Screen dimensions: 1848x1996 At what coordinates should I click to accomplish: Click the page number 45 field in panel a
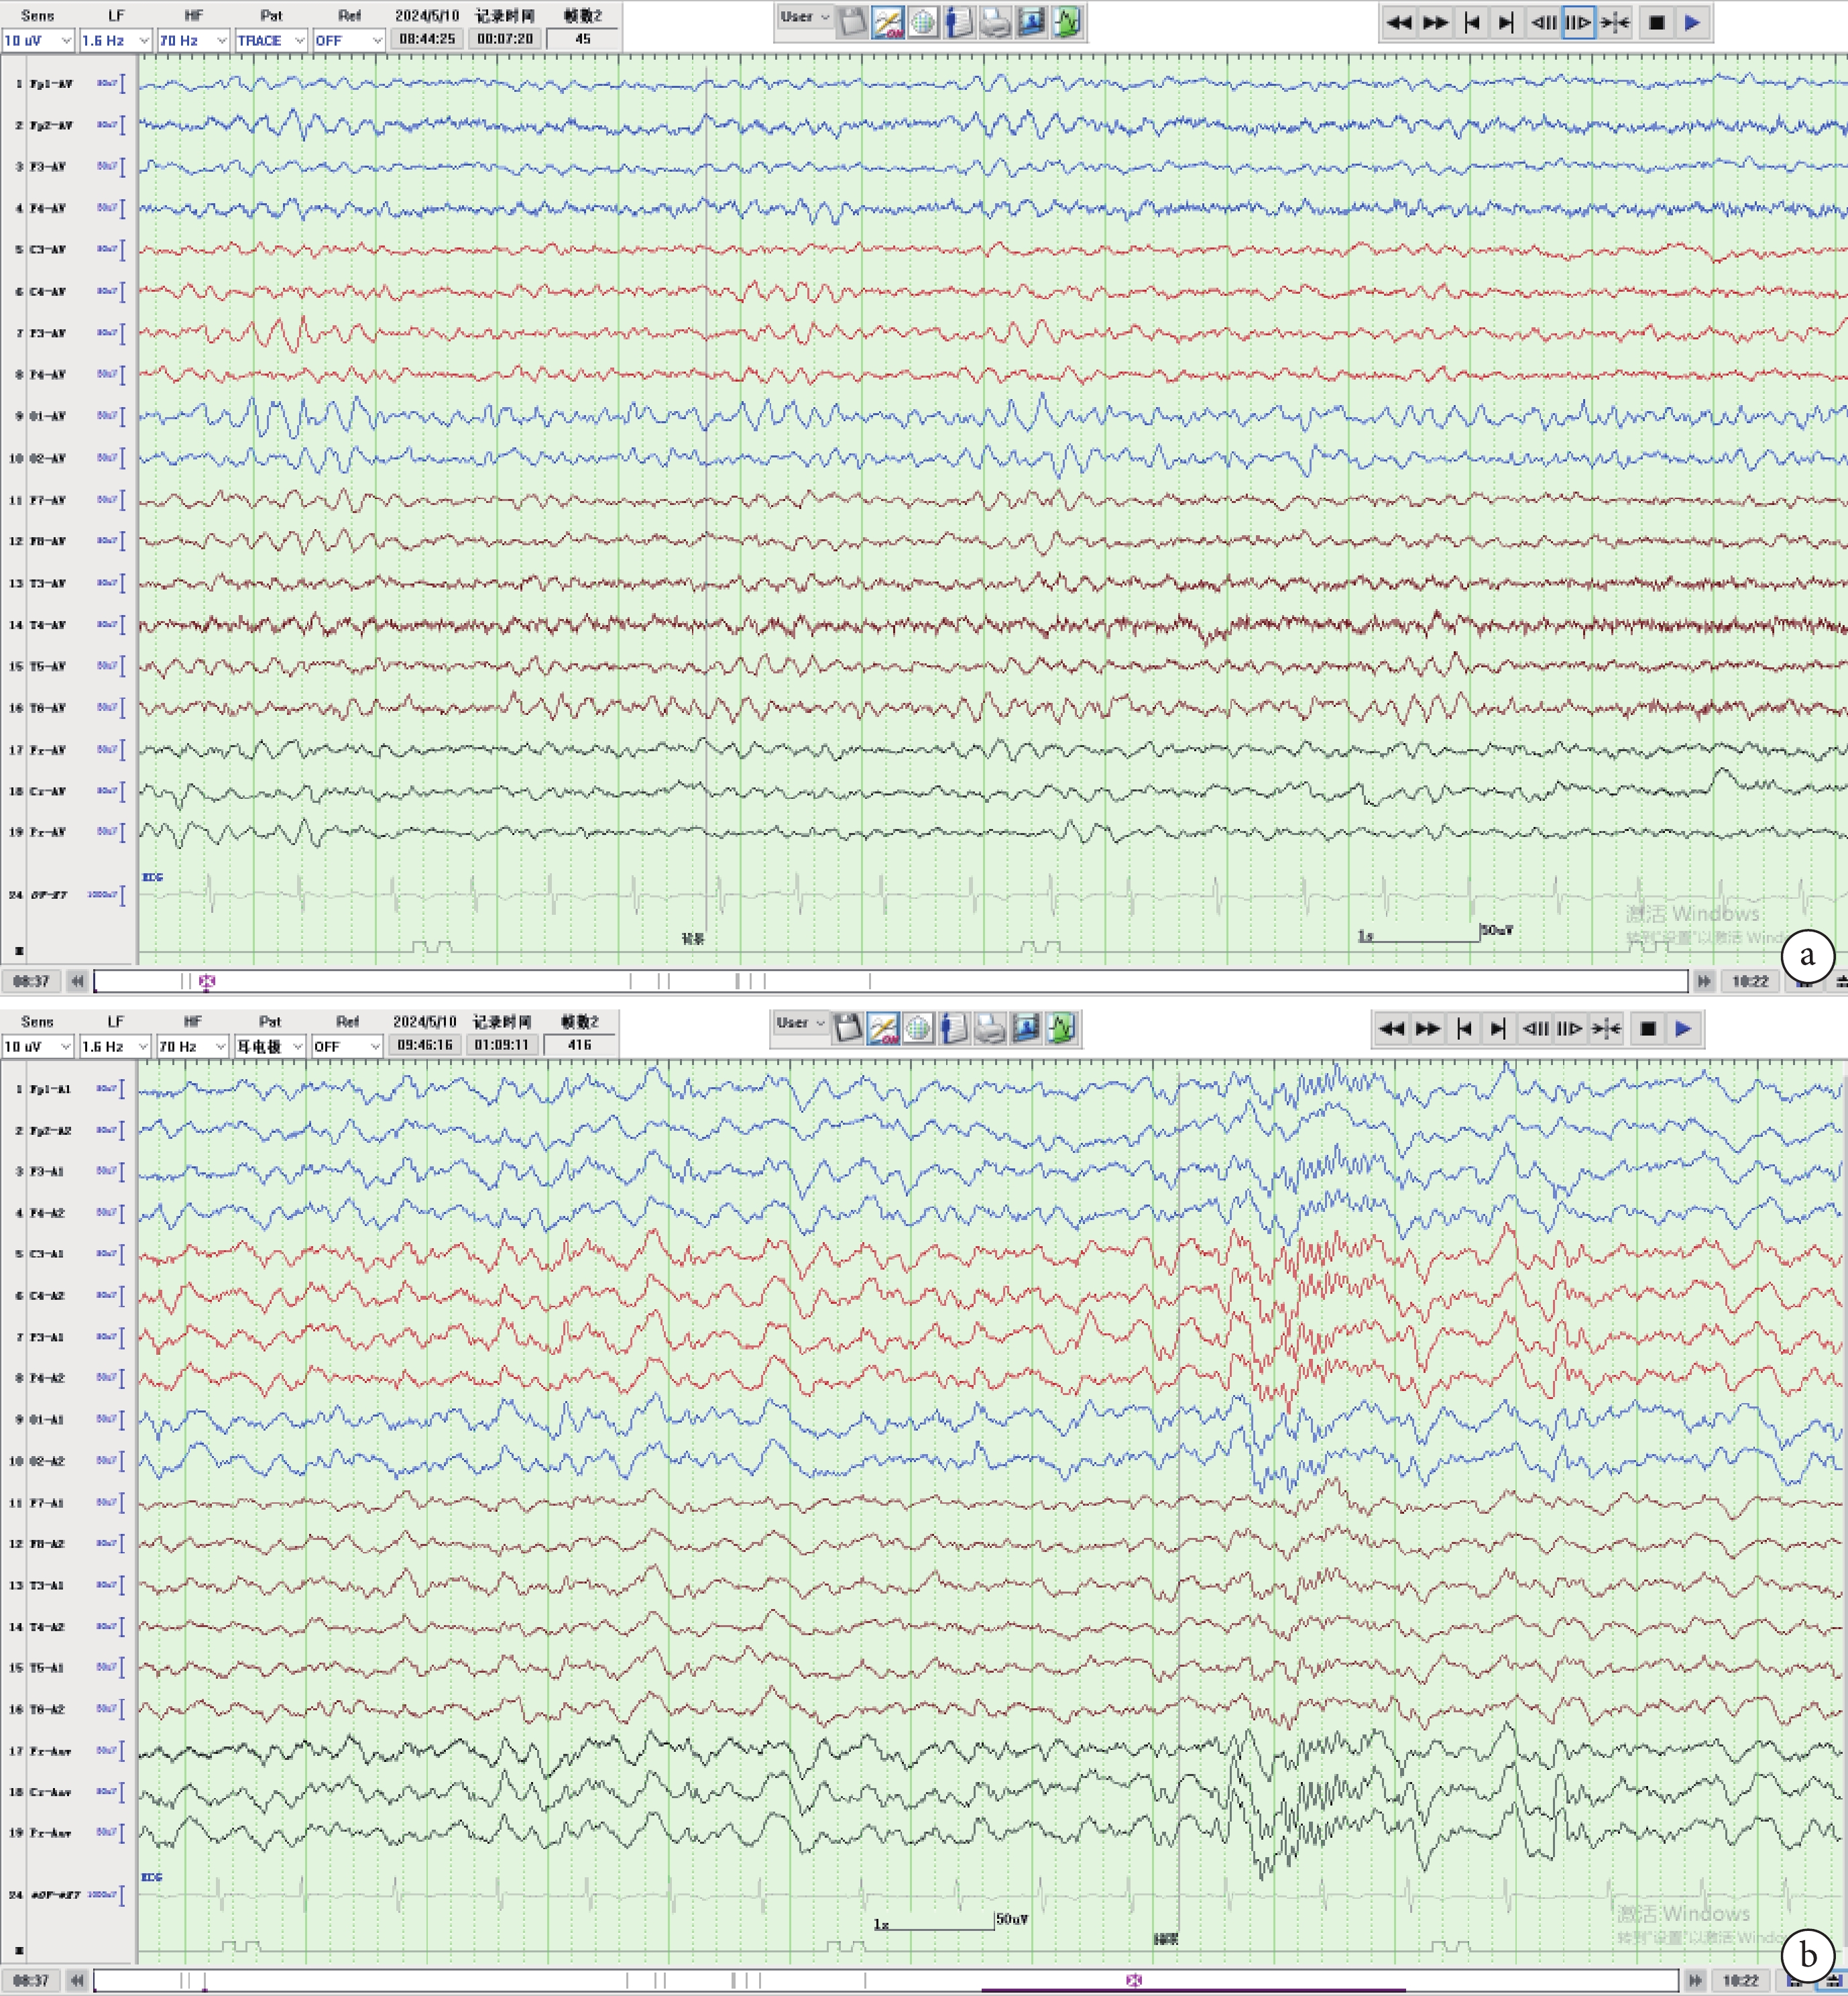(x=583, y=39)
